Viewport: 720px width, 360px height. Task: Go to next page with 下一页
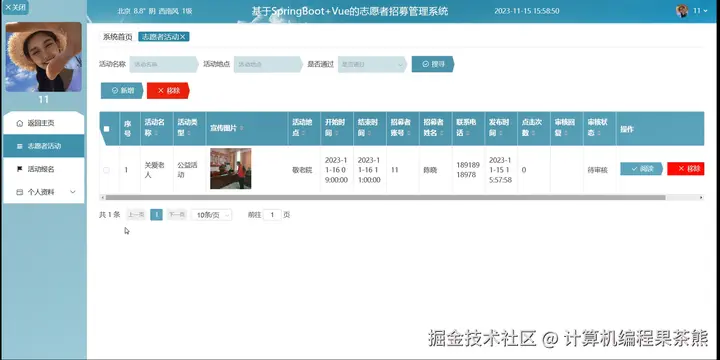[x=176, y=214]
